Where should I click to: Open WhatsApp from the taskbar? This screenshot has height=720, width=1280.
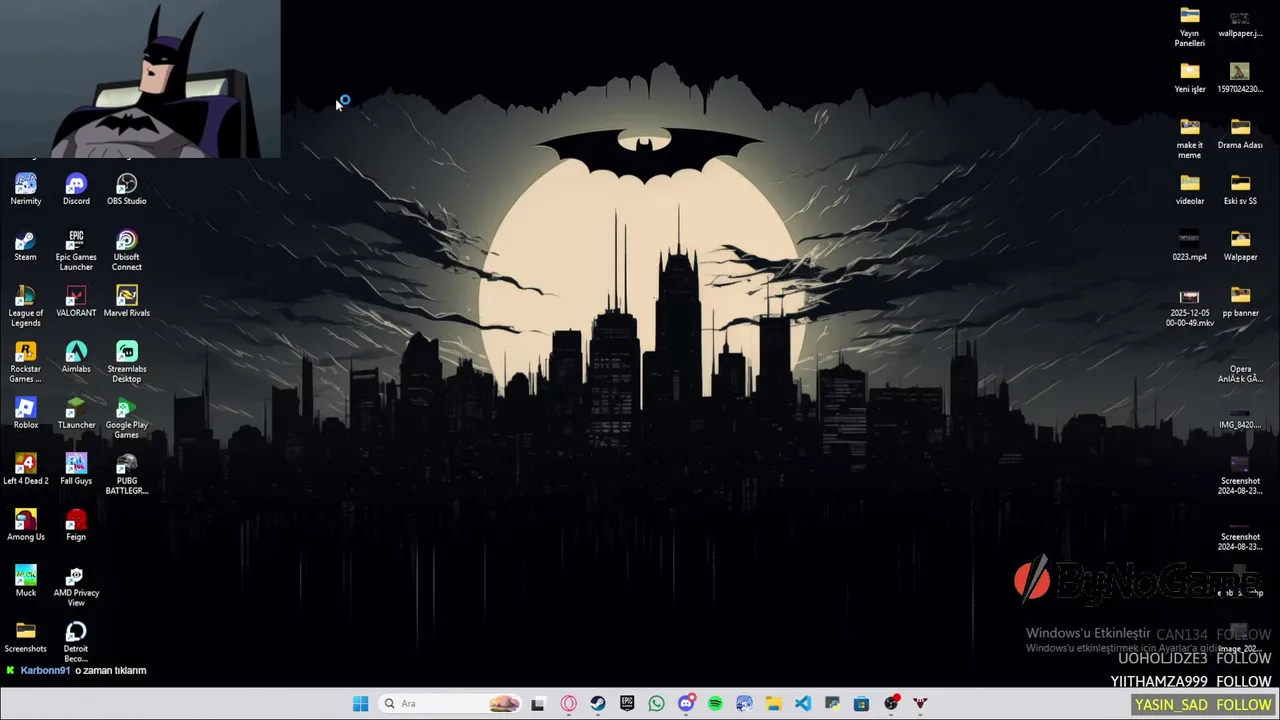(656, 704)
